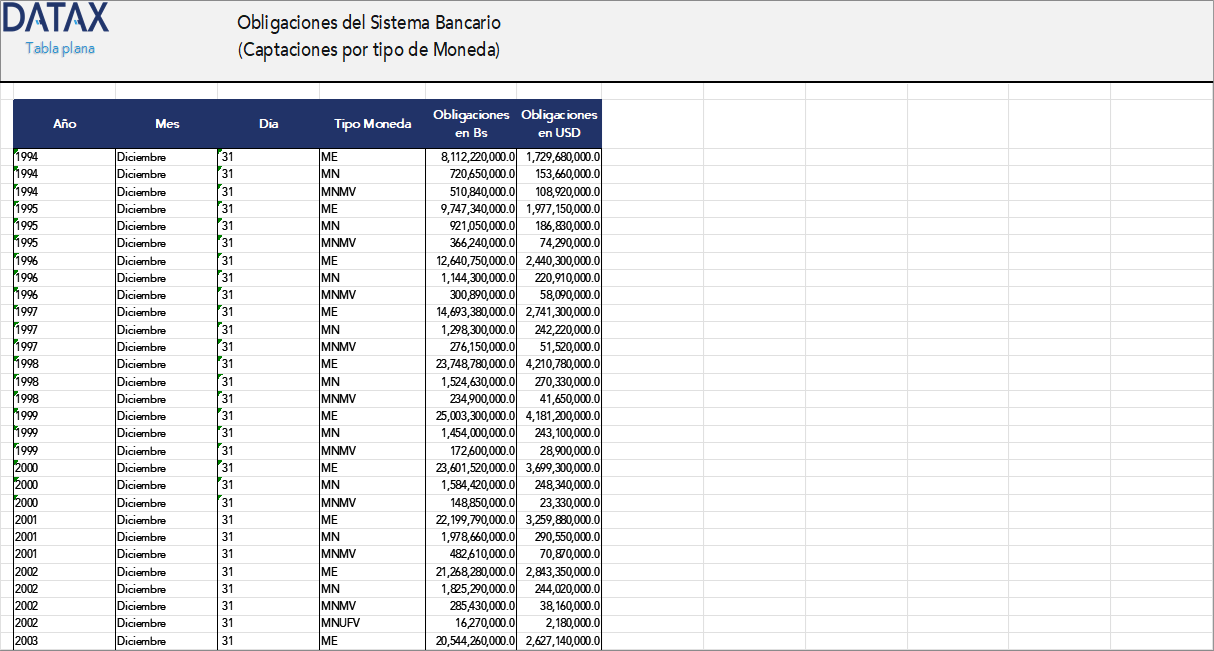Select the 'Mes' column header

click(167, 124)
